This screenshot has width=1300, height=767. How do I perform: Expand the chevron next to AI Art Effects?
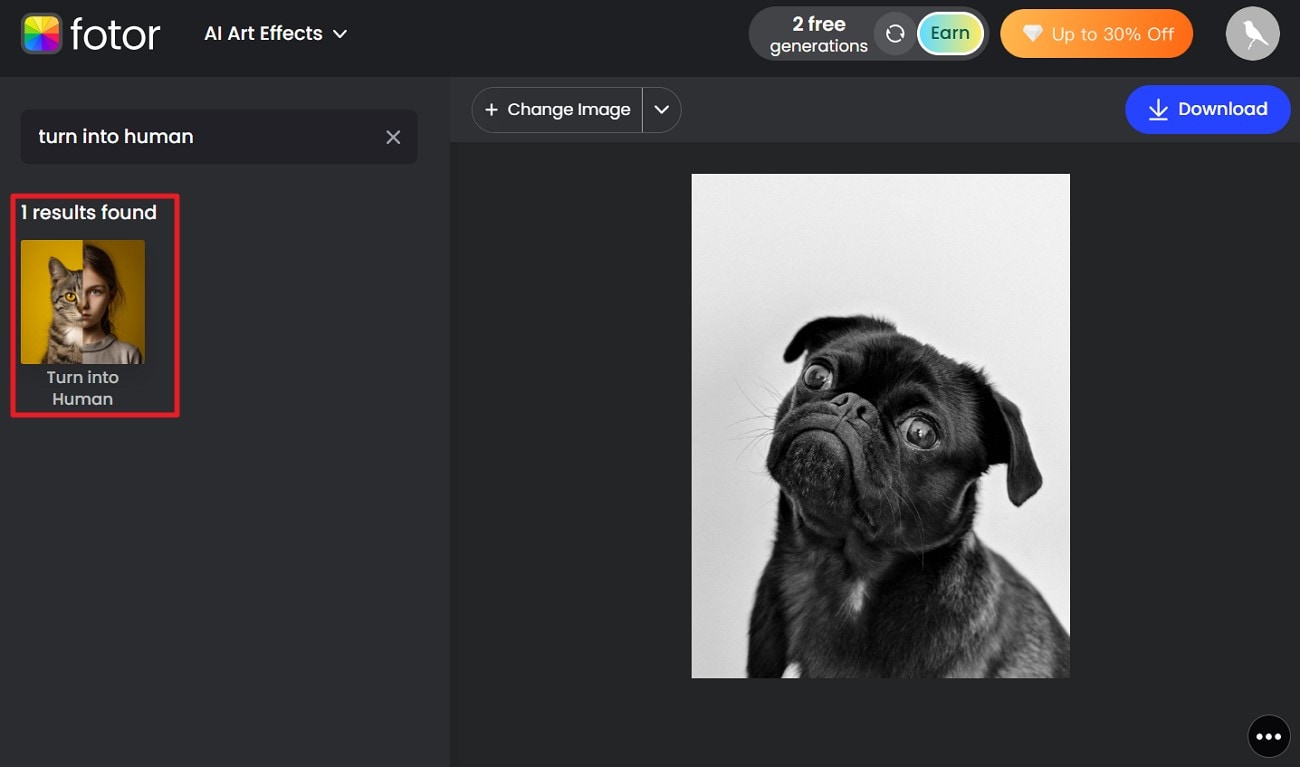pos(340,33)
